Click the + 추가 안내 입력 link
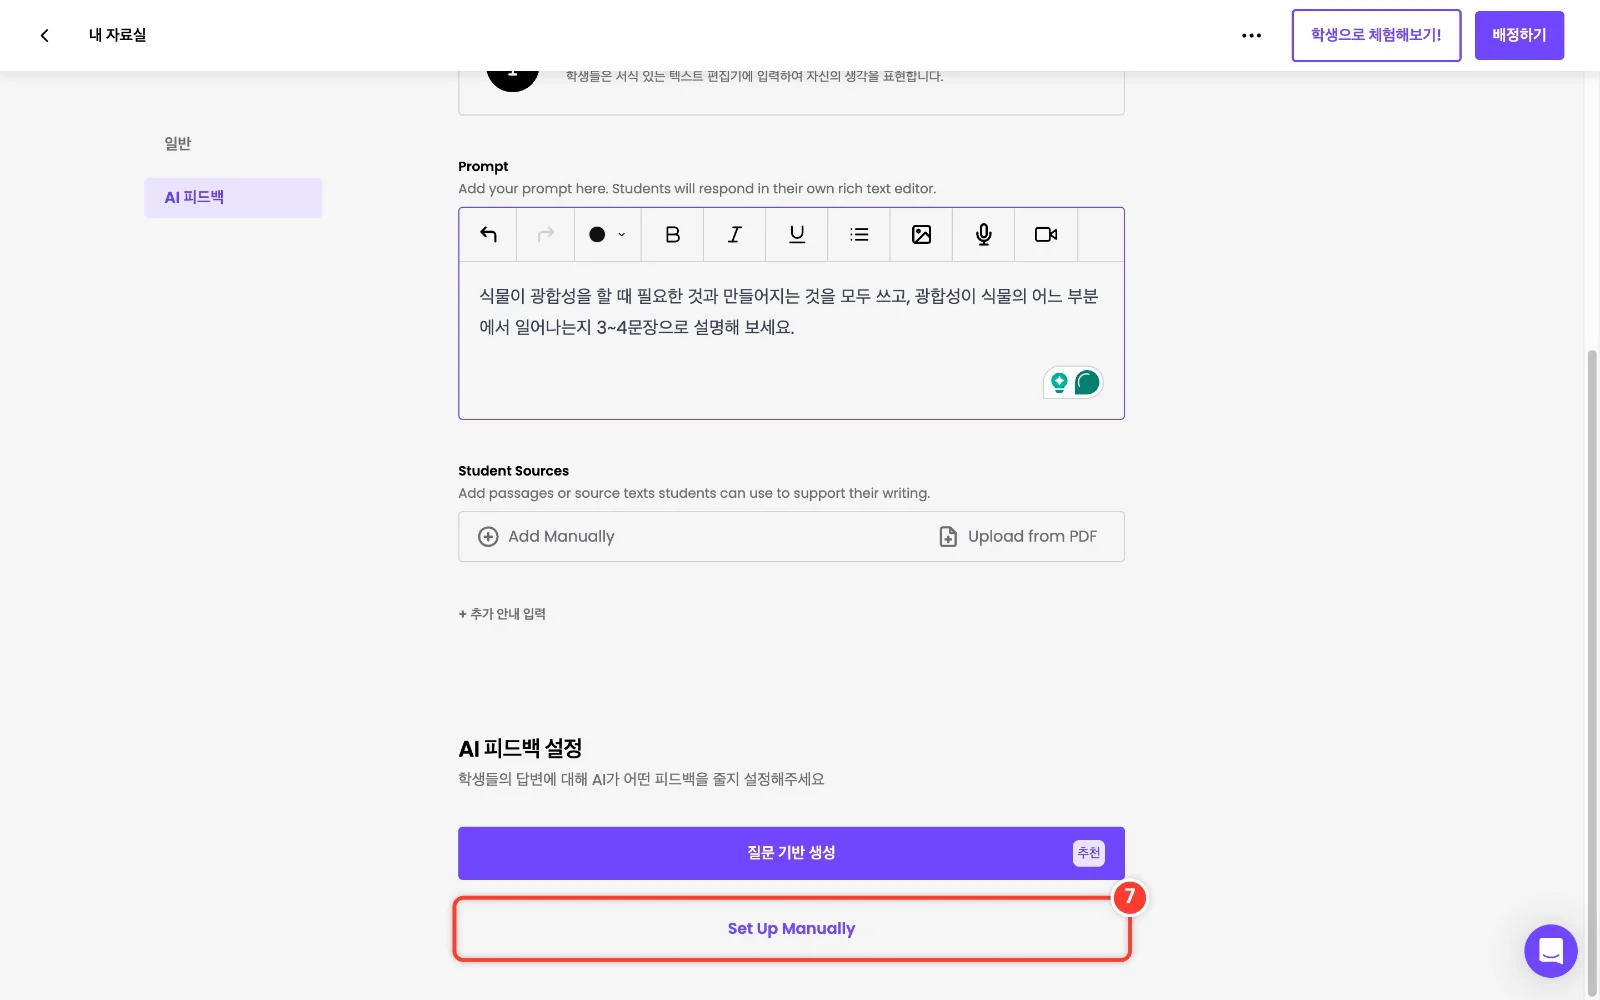 pyautogui.click(x=502, y=614)
